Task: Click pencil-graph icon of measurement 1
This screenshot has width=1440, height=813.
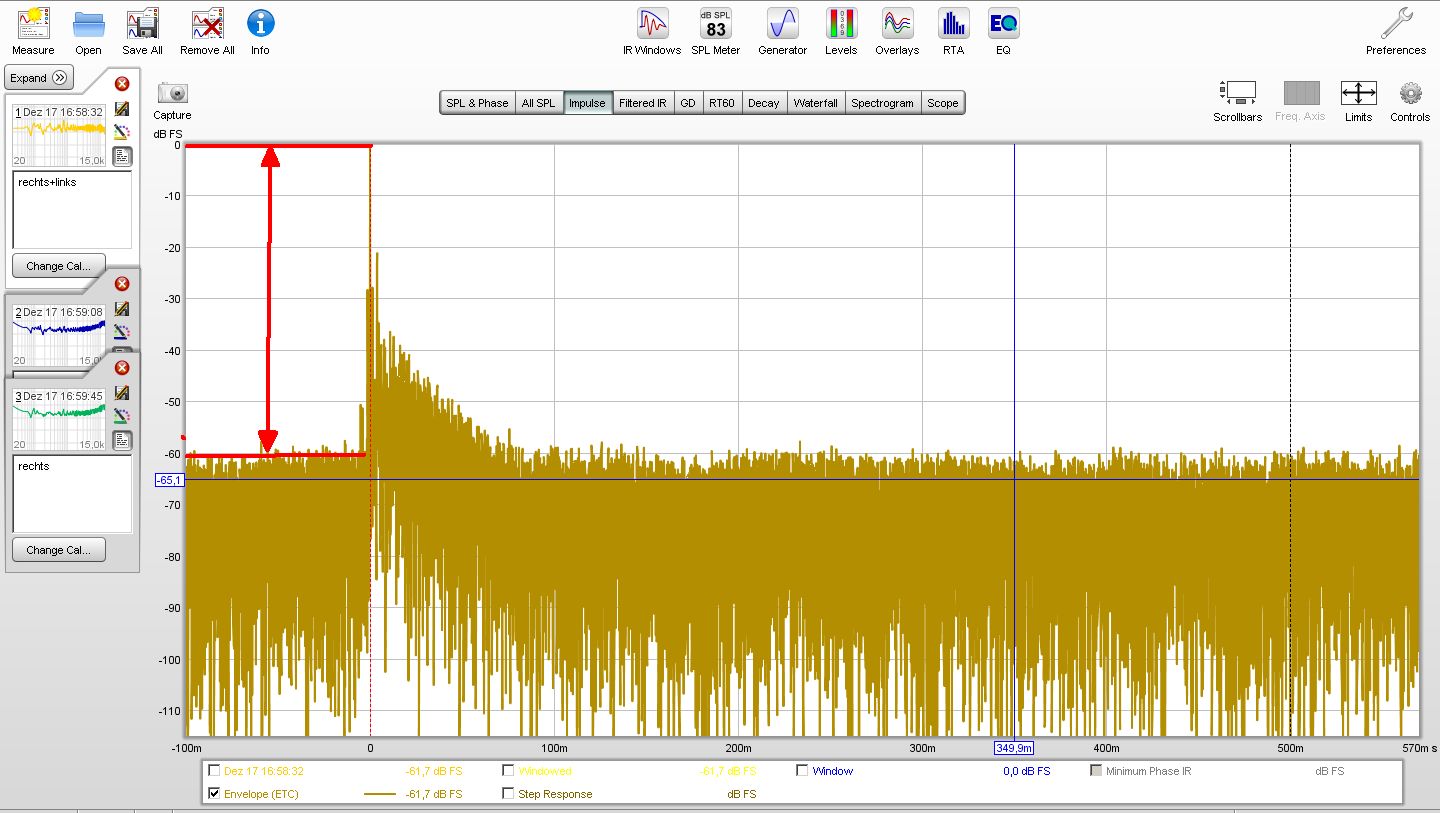Action: [x=122, y=109]
